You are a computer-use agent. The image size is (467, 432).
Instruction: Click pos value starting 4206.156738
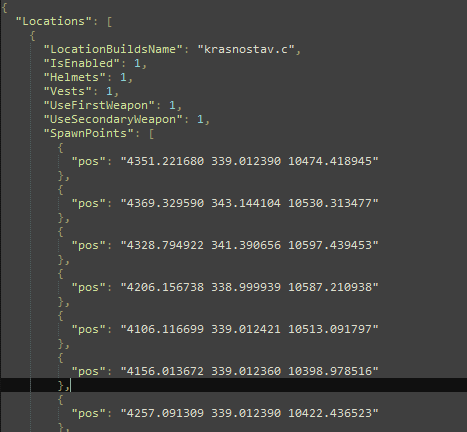249,287
